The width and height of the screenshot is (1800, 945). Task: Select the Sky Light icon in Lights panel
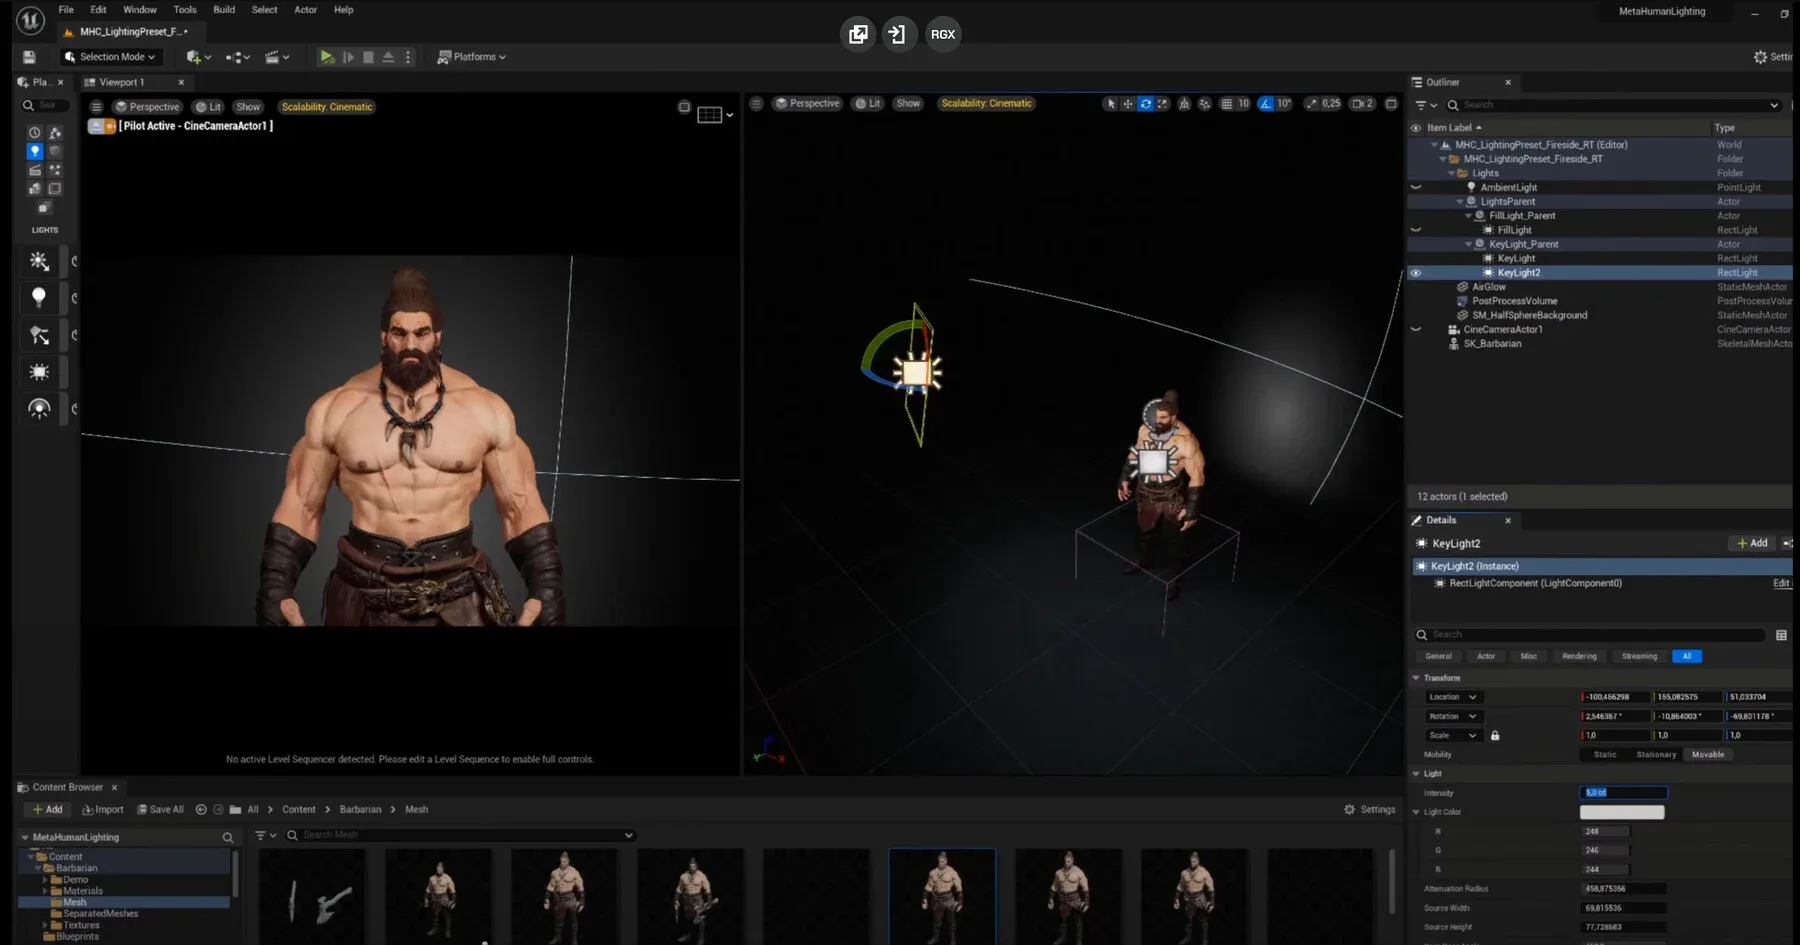pyautogui.click(x=39, y=408)
